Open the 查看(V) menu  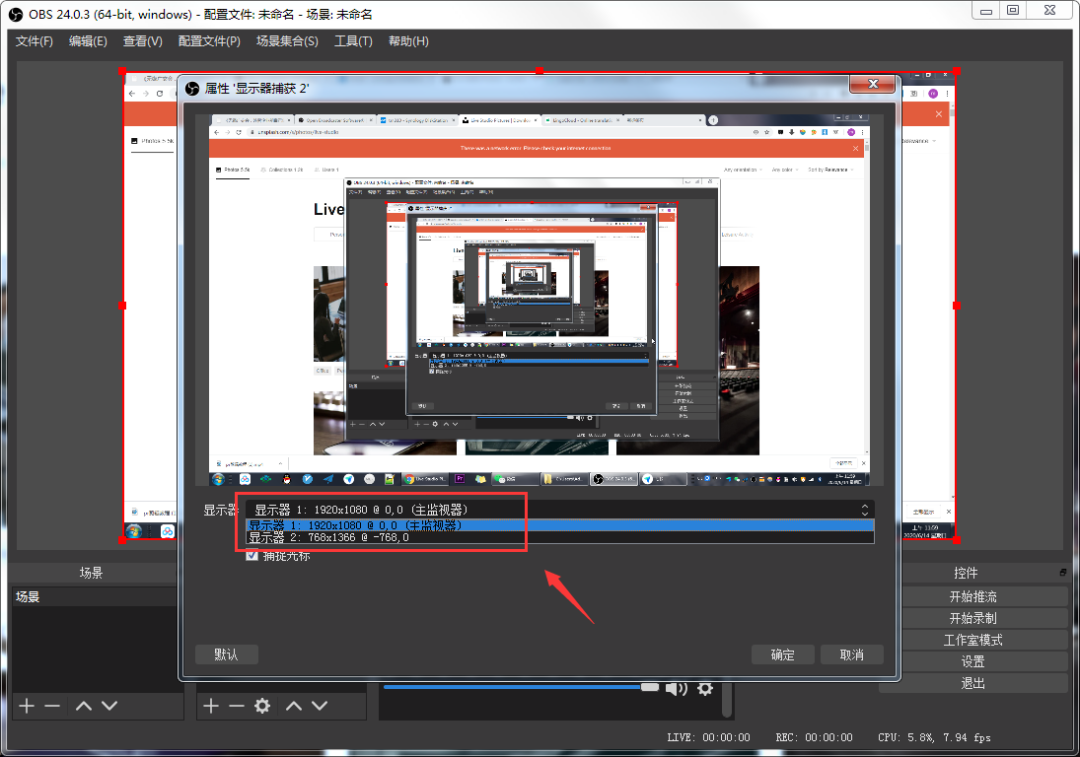[x=143, y=41]
